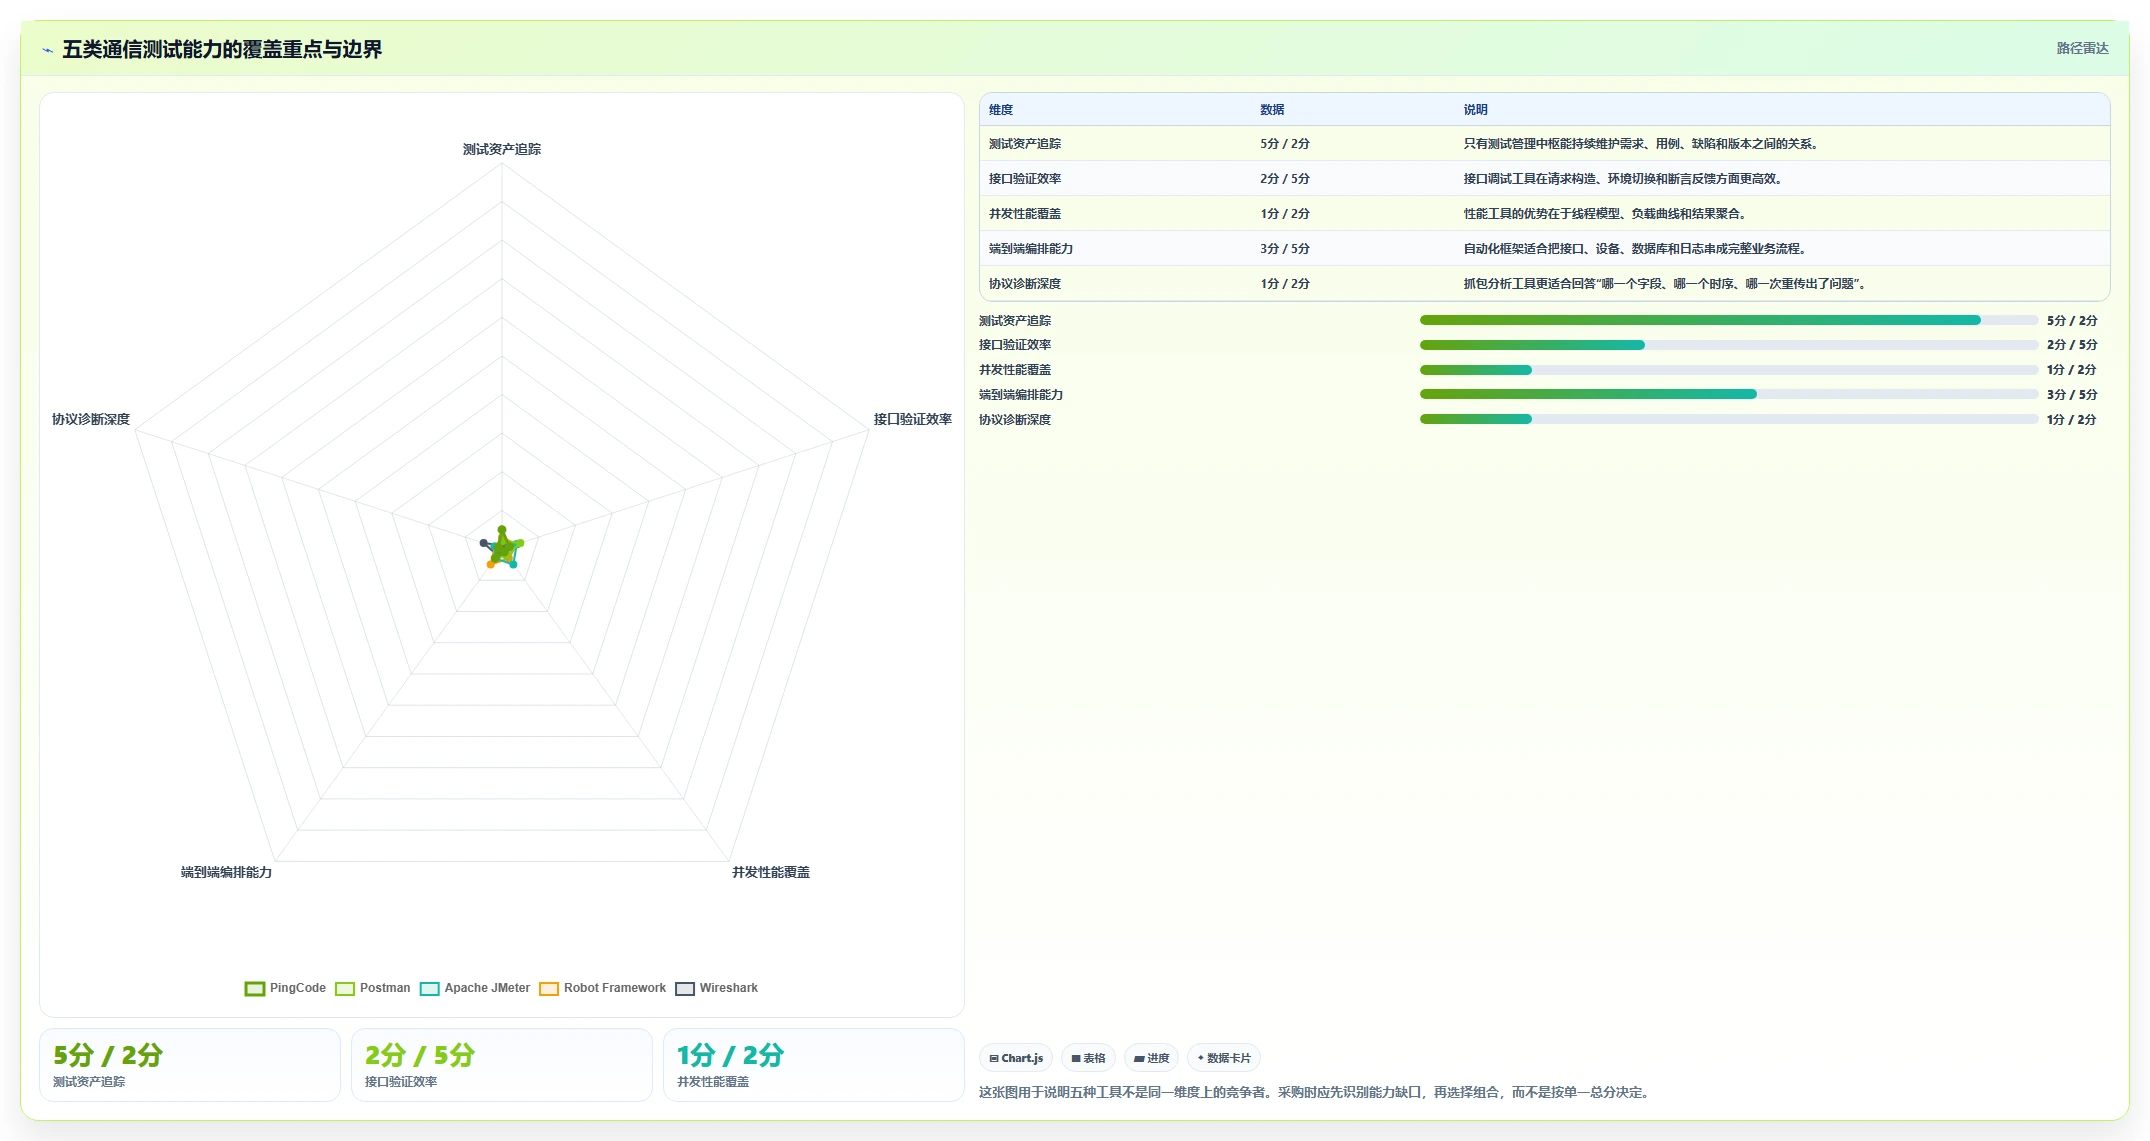Toggle the PingCode legend entry
Viewport: 2150px width, 1141px height.
[286, 988]
